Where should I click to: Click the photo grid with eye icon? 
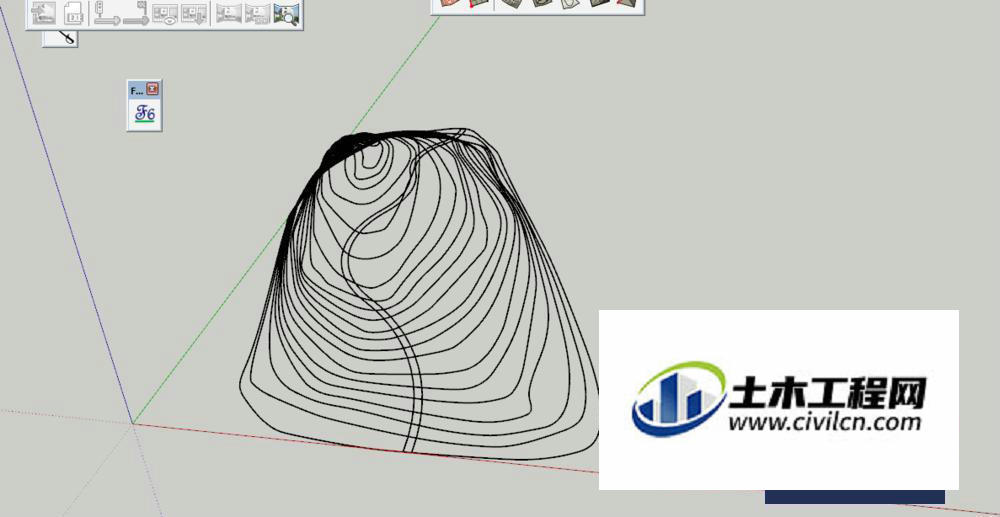click(x=165, y=13)
